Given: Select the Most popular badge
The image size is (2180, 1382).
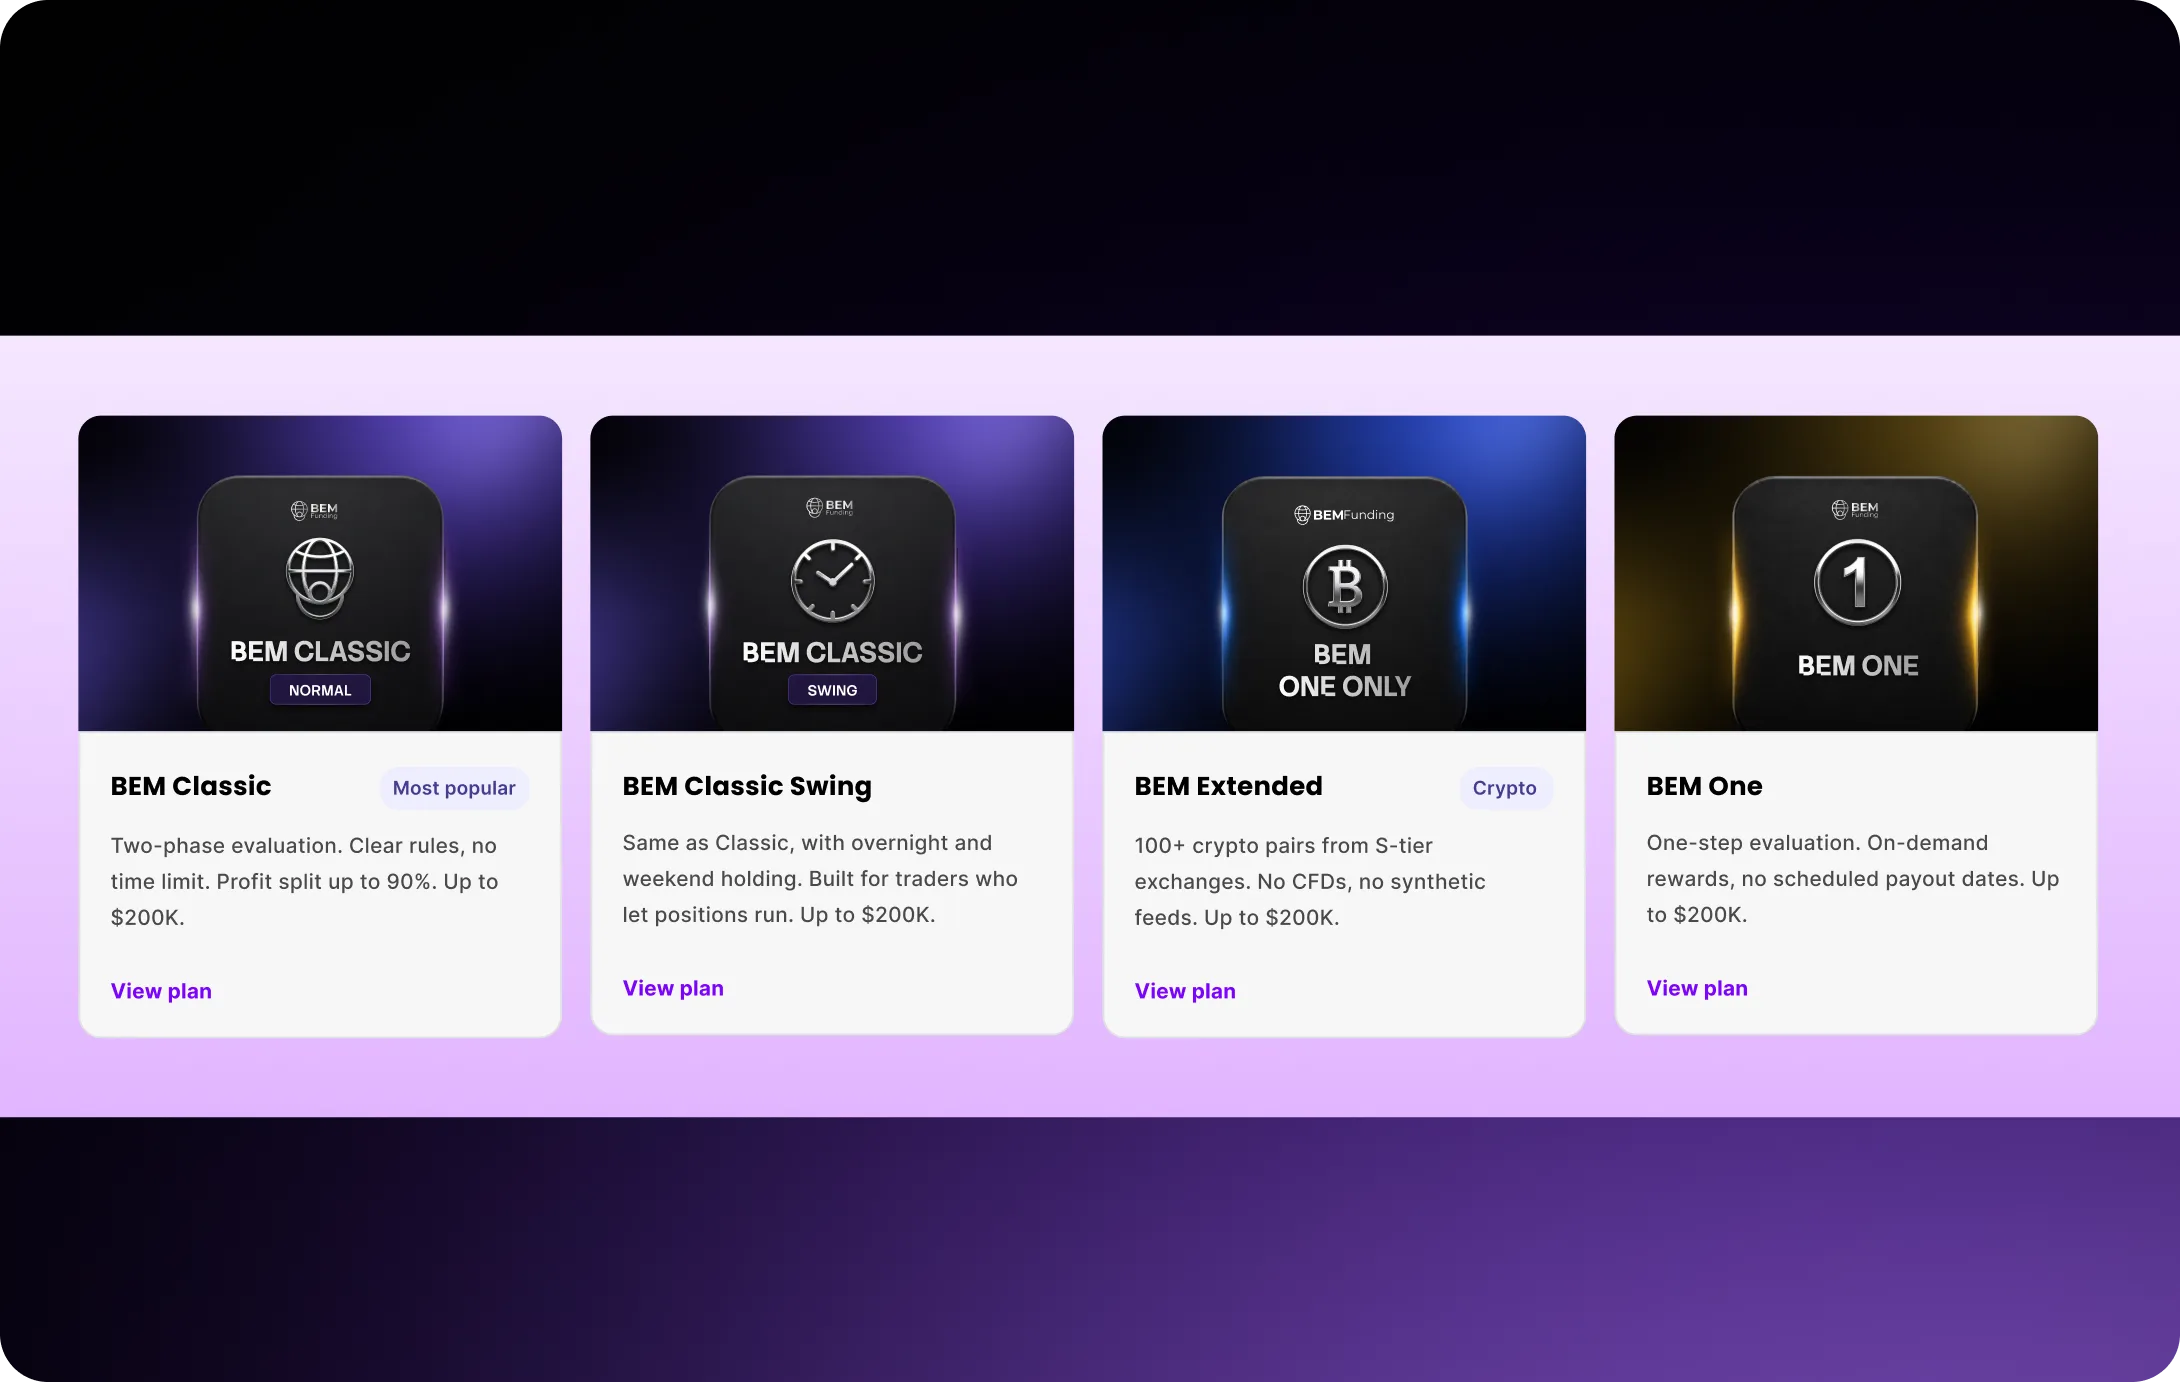Looking at the screenshot, I should click(454, 788).
